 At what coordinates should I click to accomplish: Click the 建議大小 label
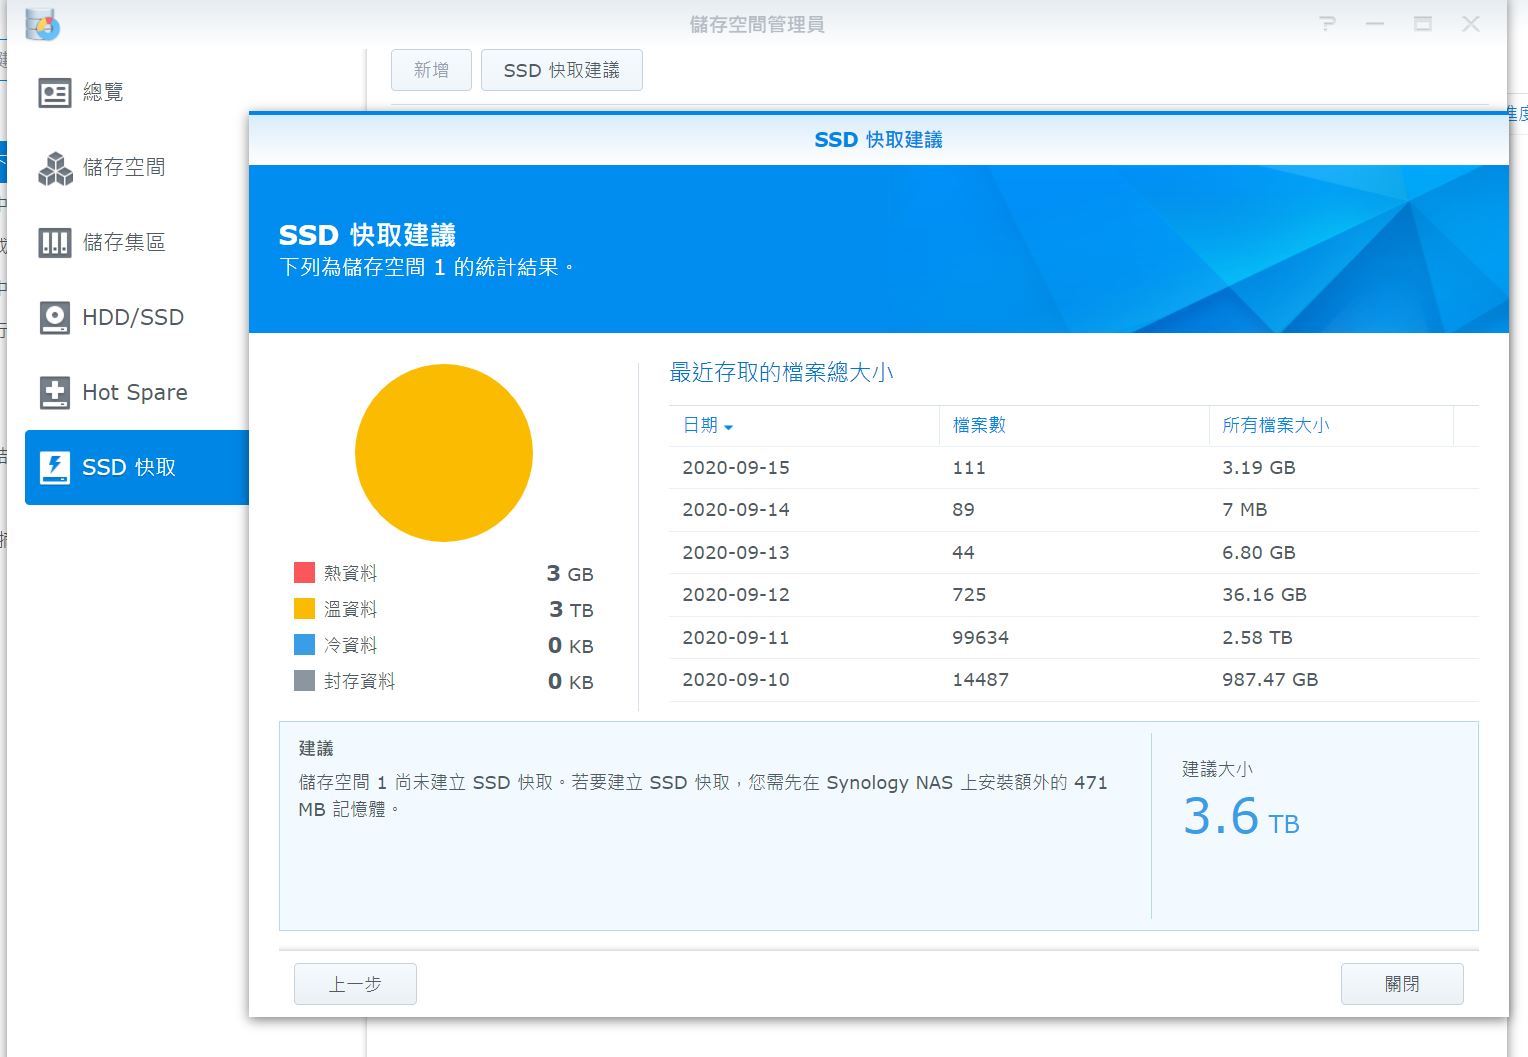click(x=1217, y=769)
